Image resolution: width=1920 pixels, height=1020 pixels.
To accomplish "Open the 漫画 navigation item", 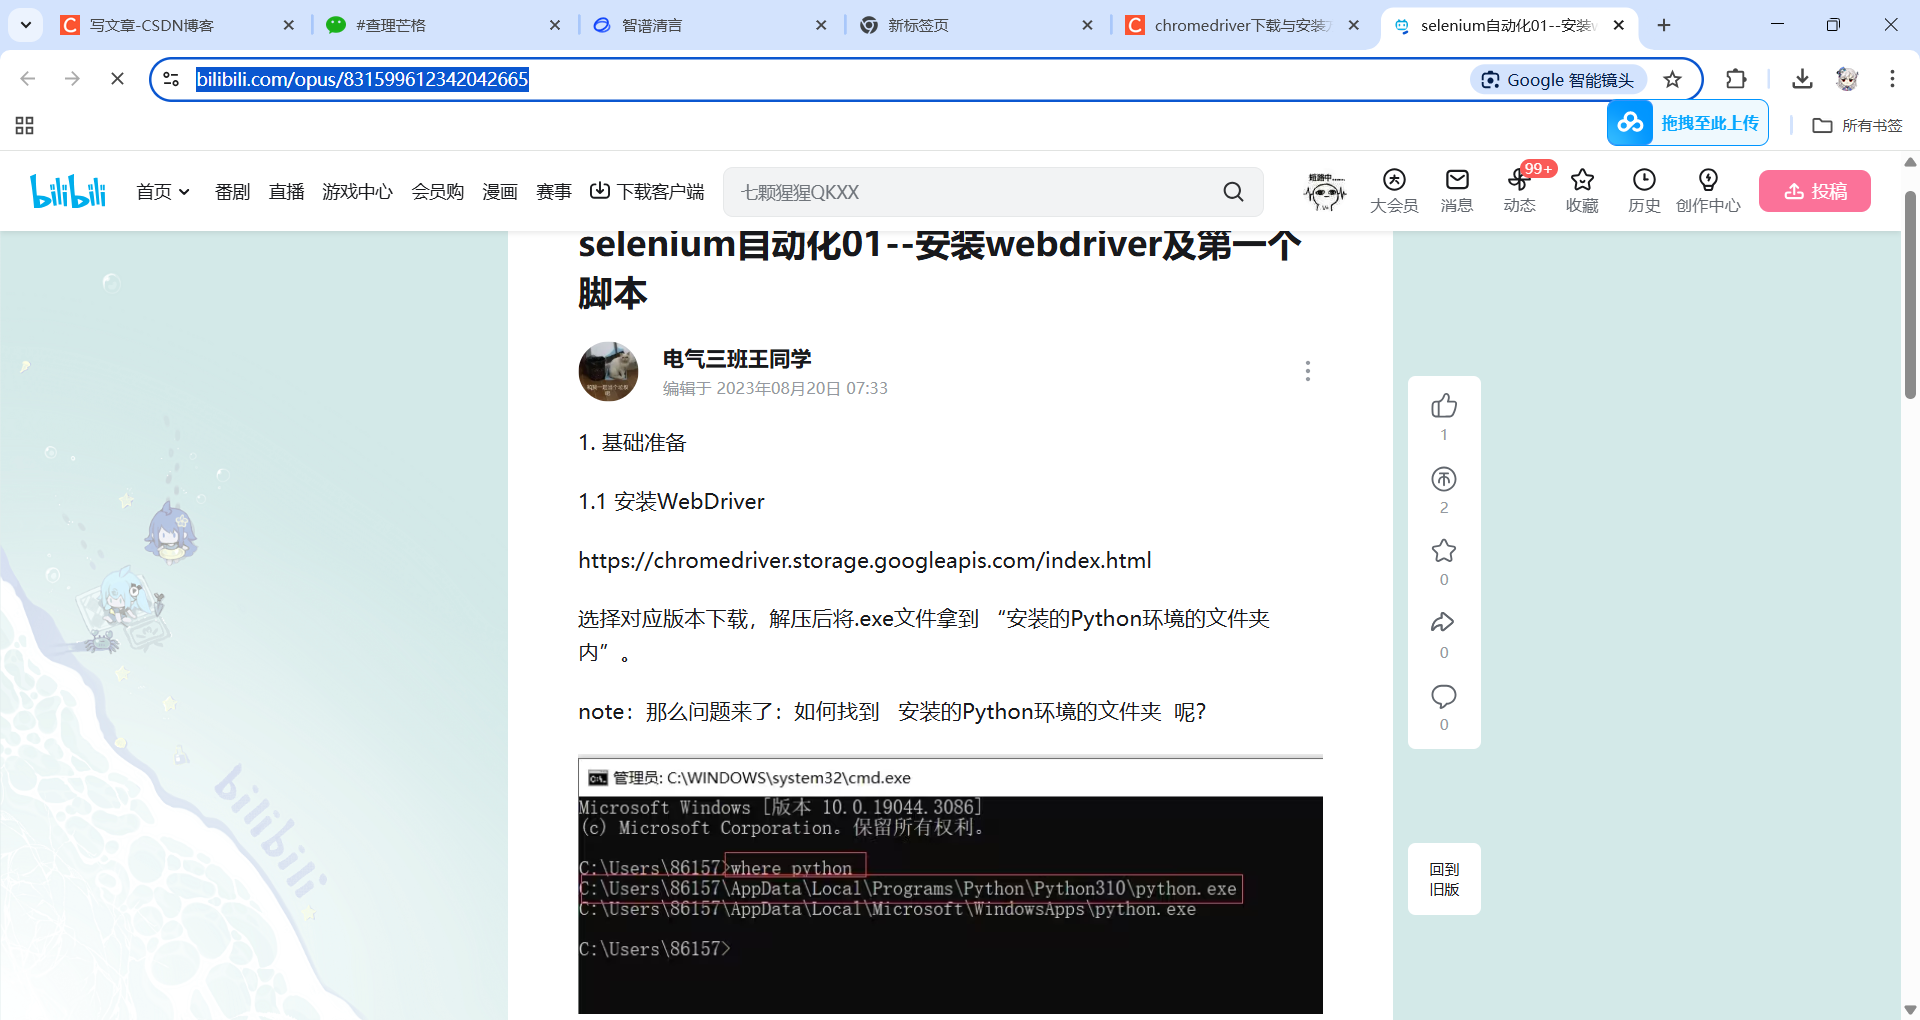I will [x=499, y=192].
